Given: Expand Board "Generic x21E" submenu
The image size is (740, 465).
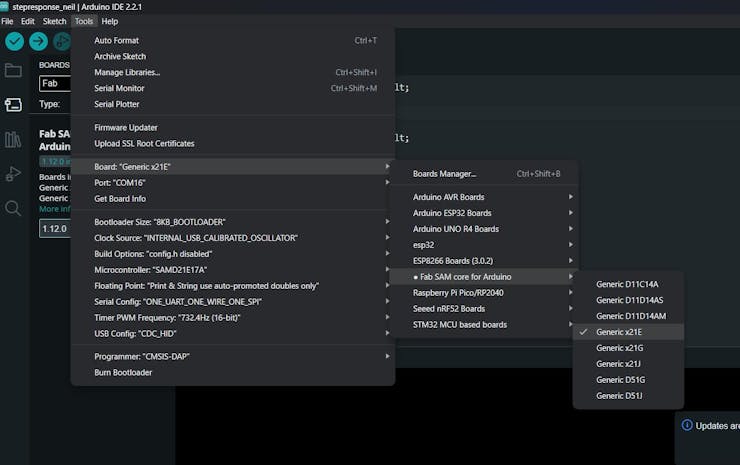Looking at the screenshot, I should coord(233,167).
